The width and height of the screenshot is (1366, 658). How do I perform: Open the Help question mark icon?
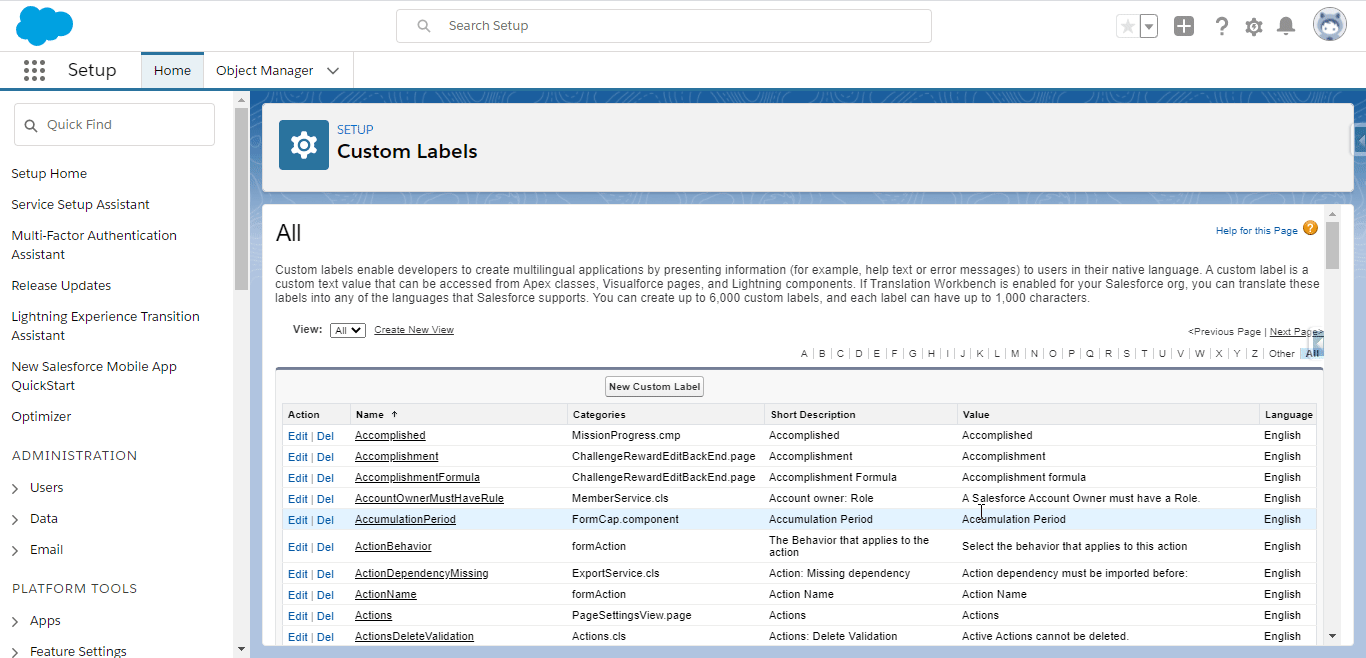(x=1221, y=26)
